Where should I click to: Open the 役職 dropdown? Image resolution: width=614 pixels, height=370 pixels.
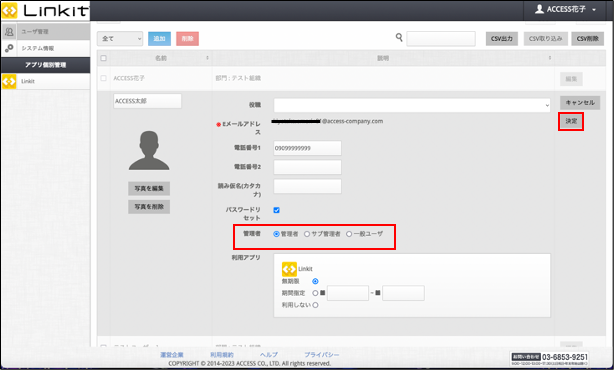412,105
